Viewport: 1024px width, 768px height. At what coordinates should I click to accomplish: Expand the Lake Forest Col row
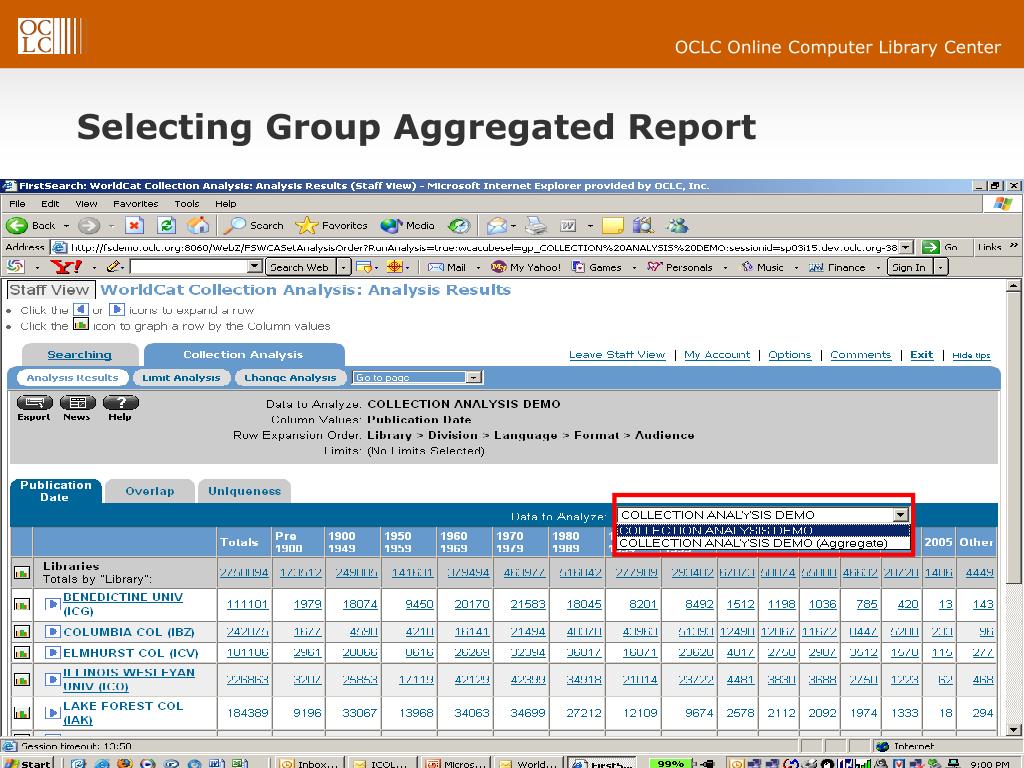pyautogui.click(x=53, y=712)
